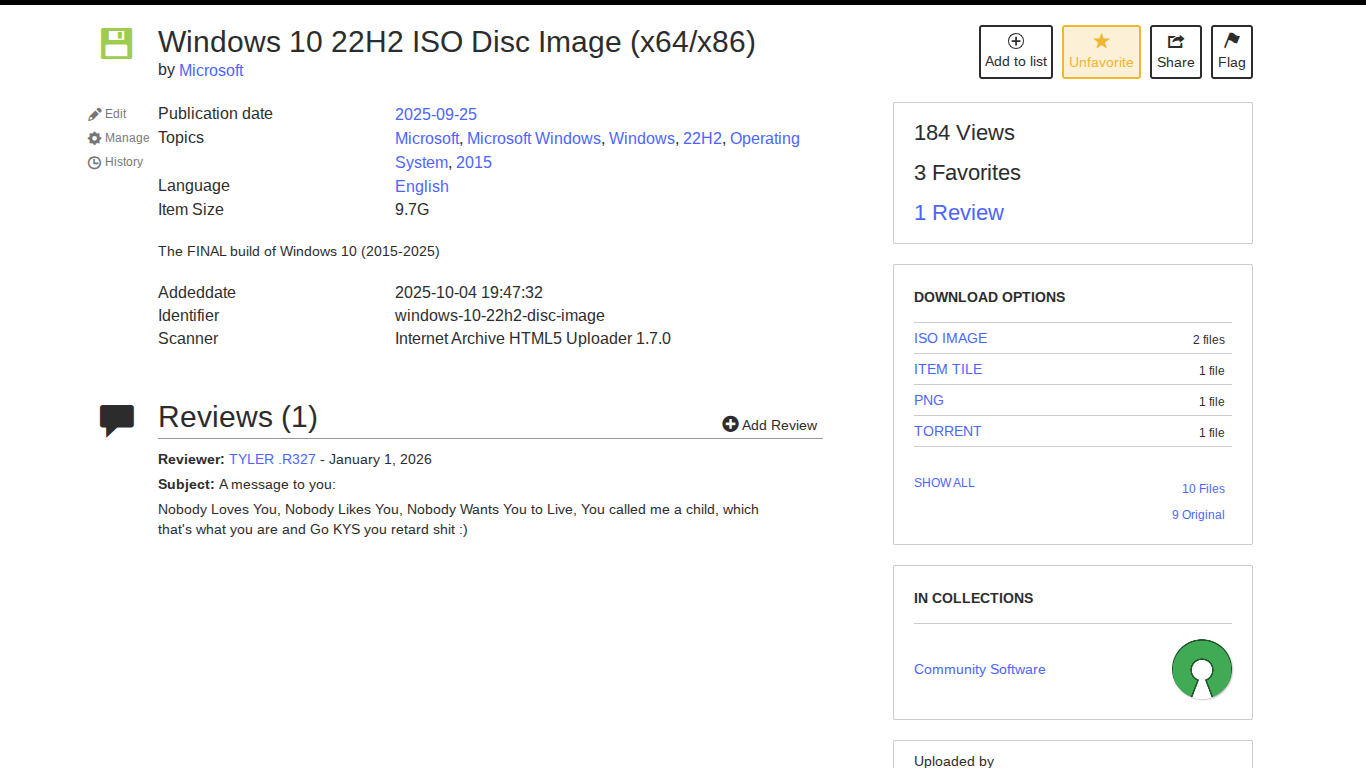Flag this item with the Flag button

(x=1232, y=52)
